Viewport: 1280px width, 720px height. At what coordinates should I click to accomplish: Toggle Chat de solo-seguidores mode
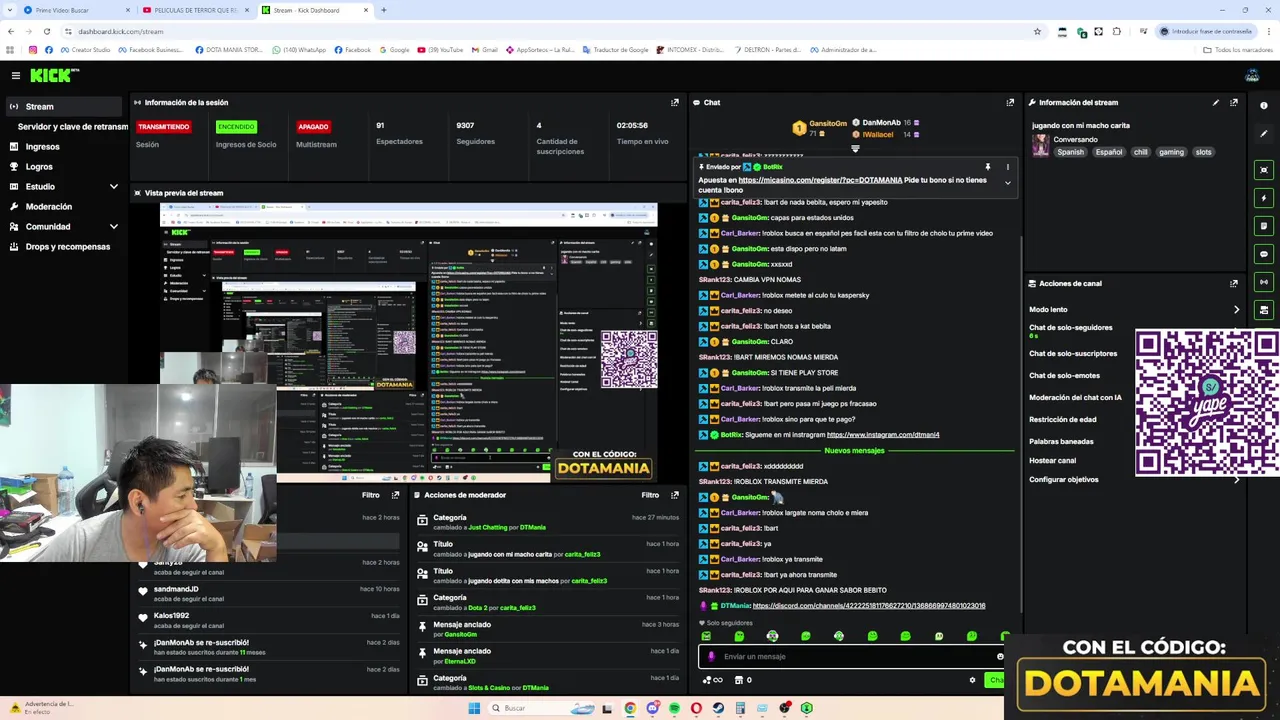pyautogui.click(x=1071, y=327)
